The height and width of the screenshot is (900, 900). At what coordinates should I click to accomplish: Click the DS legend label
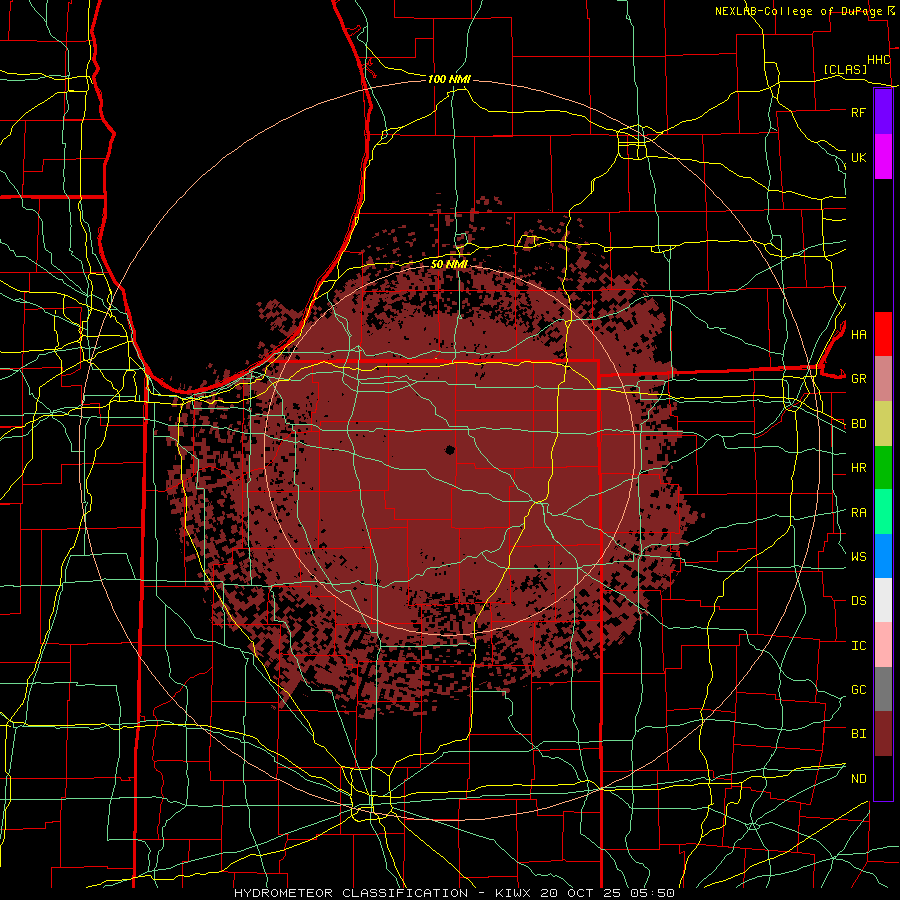point(859,601)
